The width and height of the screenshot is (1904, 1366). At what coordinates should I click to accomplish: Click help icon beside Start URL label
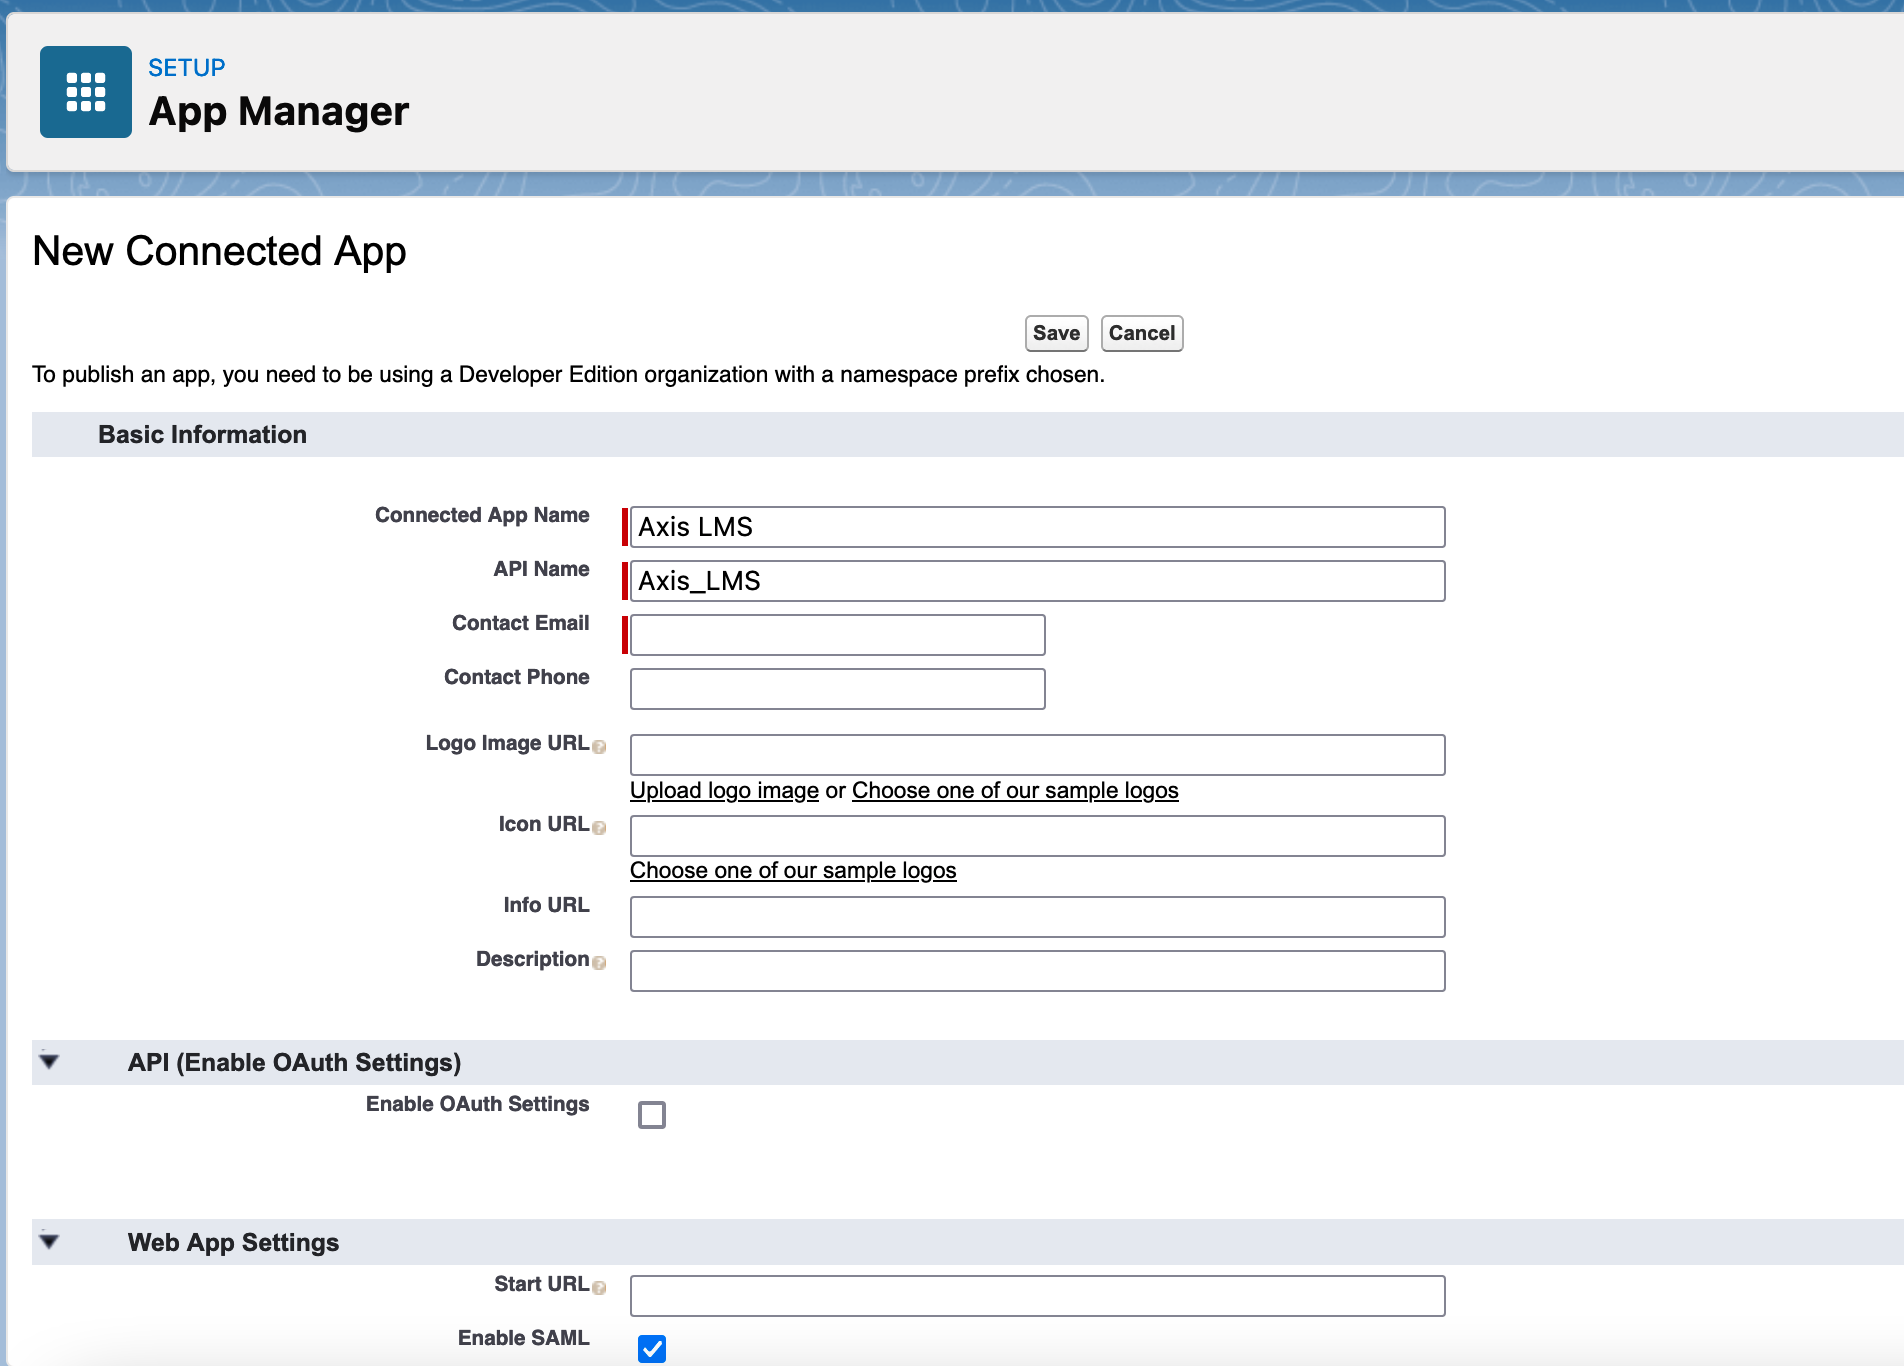pyautogui.click(x=599, y=1288)
